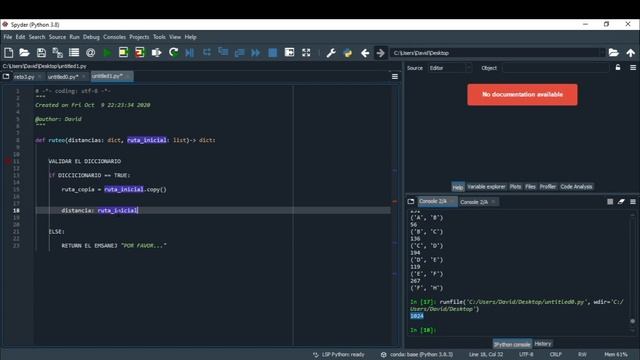Step into function debug icon
This screenshot has width=640, height=360.
pyautogui.click(x=223, y=52)
